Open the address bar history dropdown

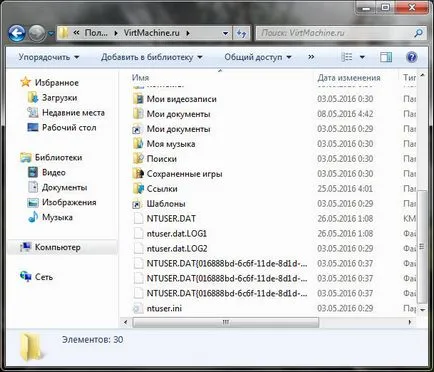(225, 33)
